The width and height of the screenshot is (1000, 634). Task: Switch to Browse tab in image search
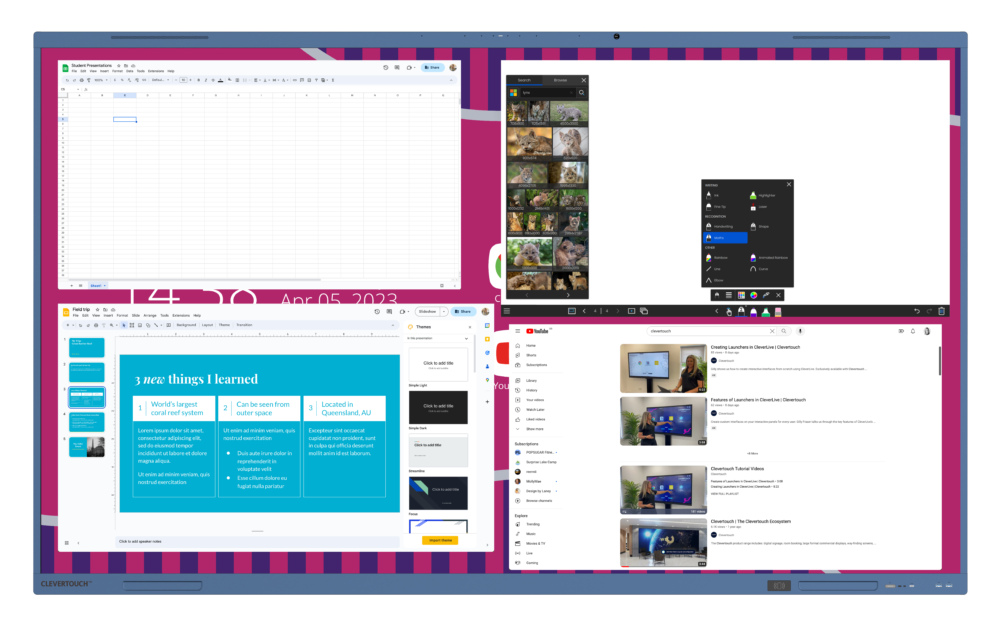(x=560, y=80)
